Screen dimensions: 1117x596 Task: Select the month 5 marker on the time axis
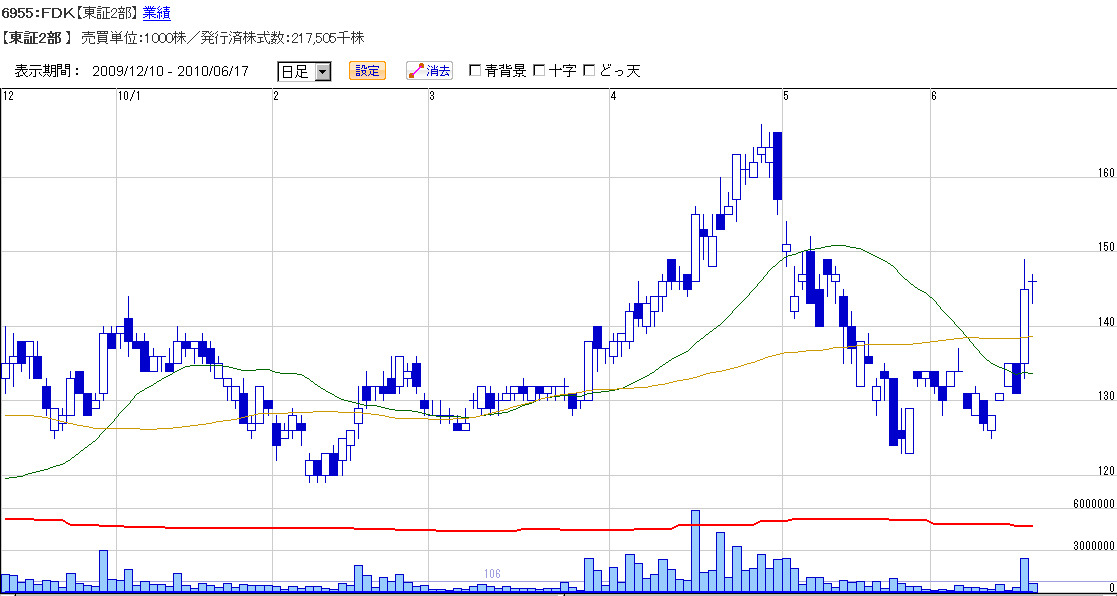(786, 96)
